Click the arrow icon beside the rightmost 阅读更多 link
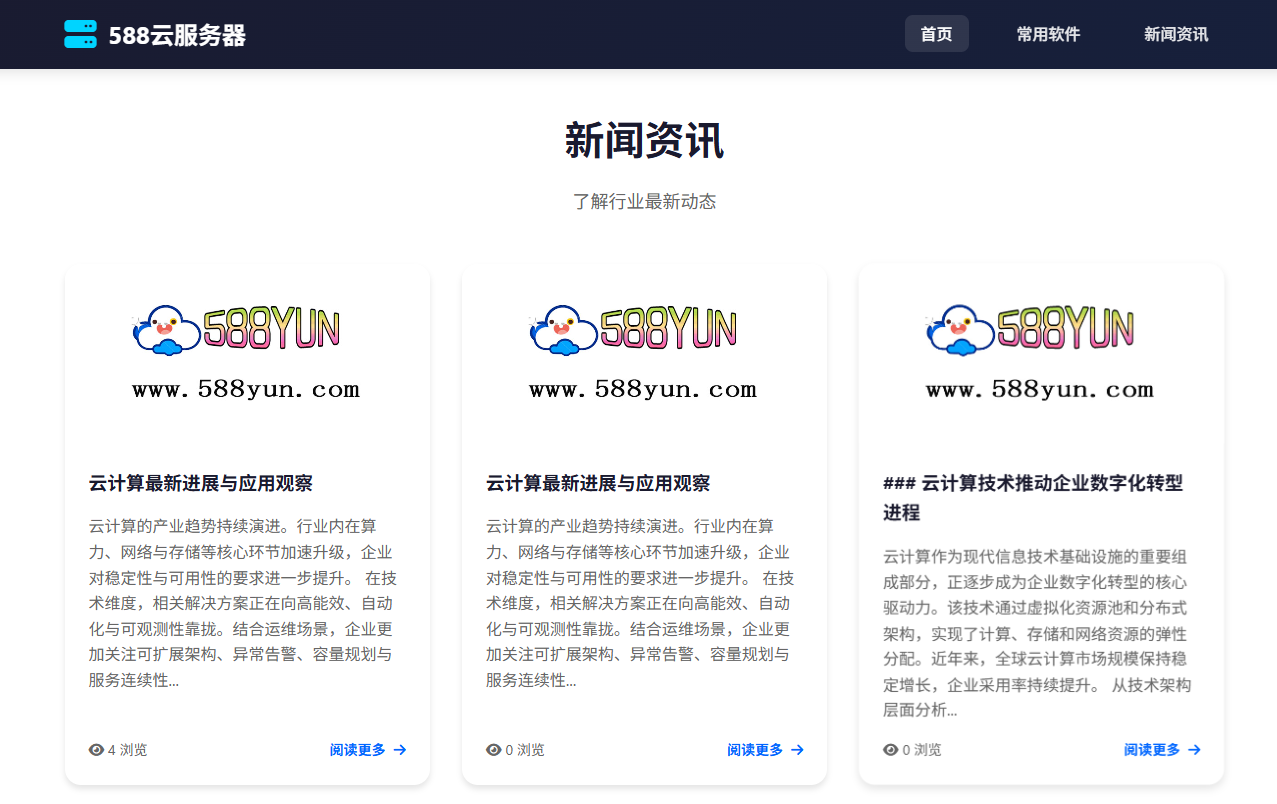This screenshot has height=804, width=1277. [1193, 749]
